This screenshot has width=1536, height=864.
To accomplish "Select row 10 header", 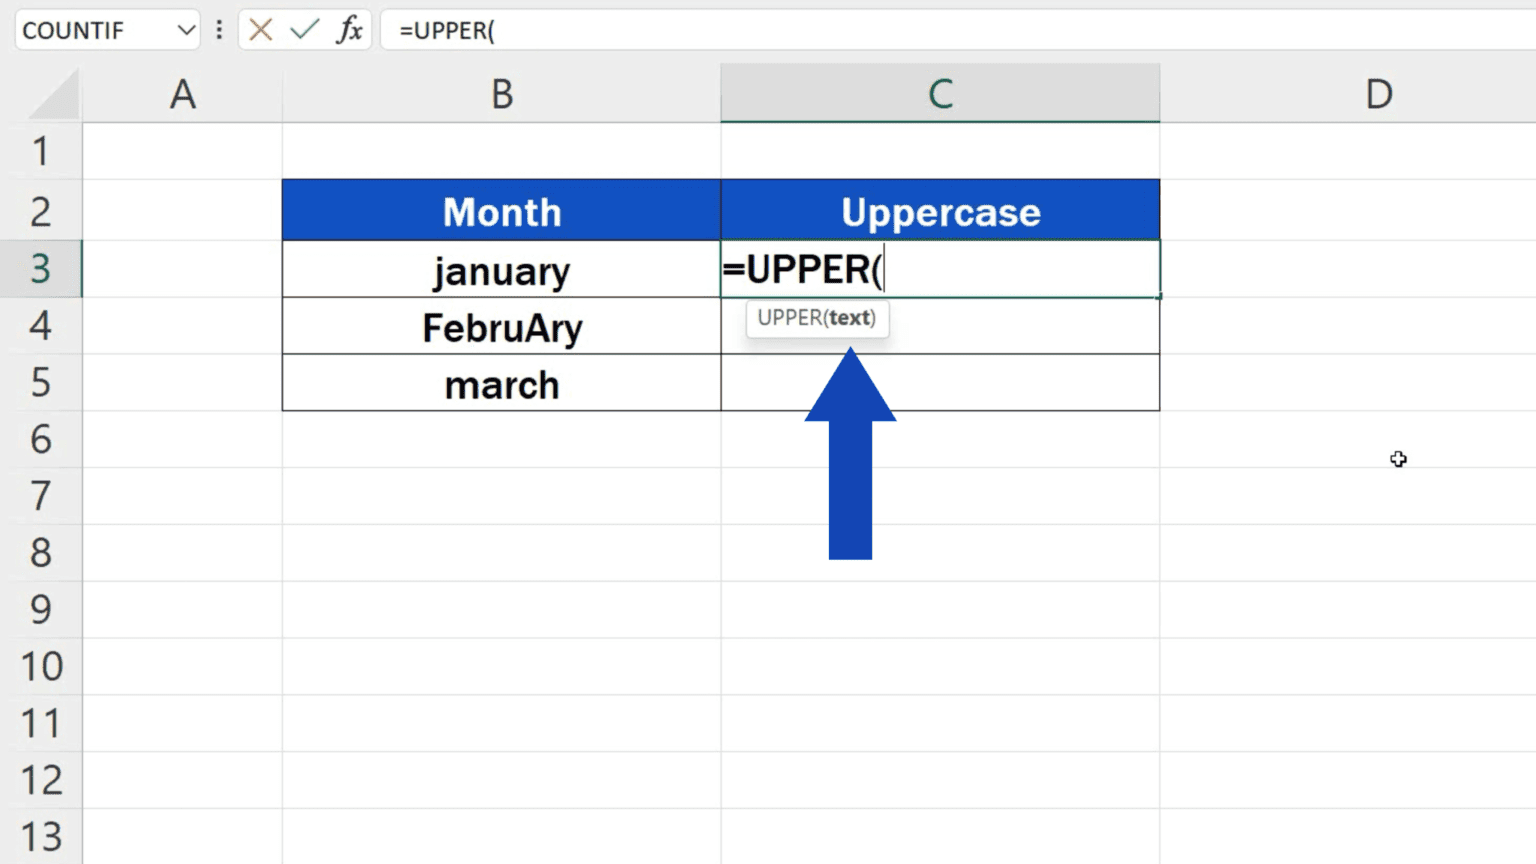I will pyautogui.click(x=42, y=666).
